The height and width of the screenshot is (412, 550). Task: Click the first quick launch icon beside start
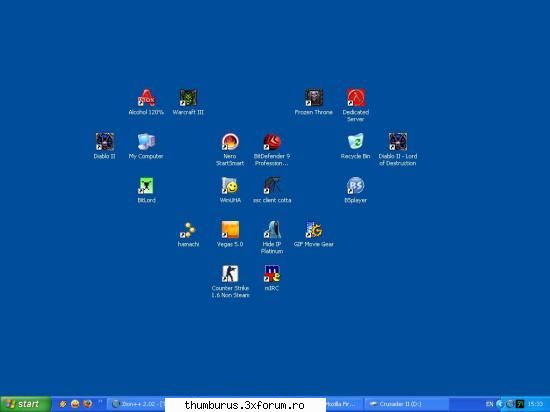tap(63, 404)
